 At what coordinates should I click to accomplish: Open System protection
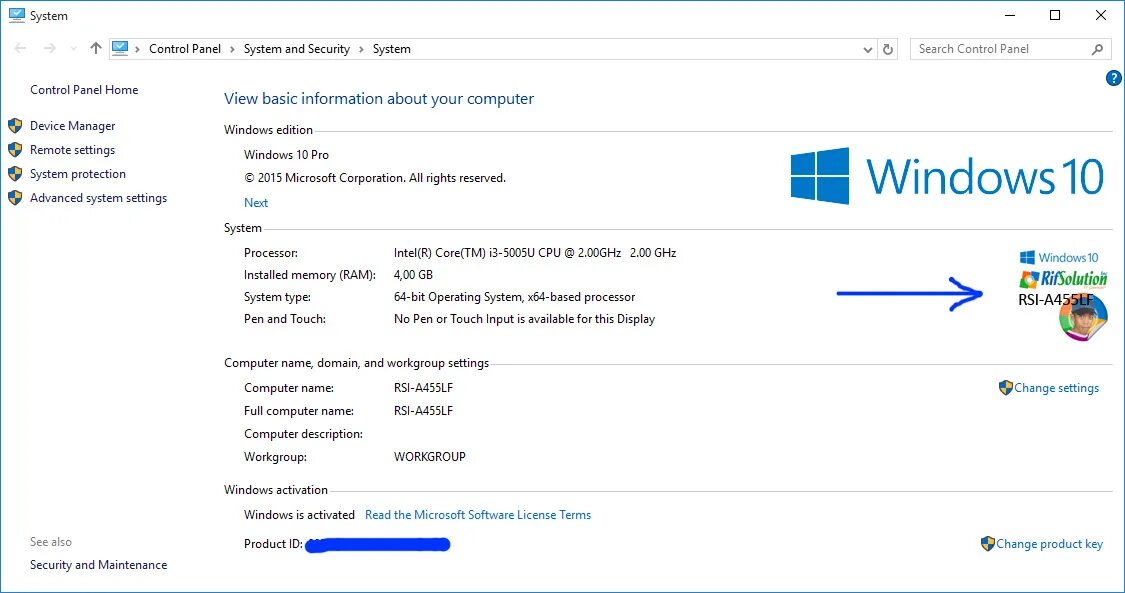pyautogui.click(x=77, y=174)
